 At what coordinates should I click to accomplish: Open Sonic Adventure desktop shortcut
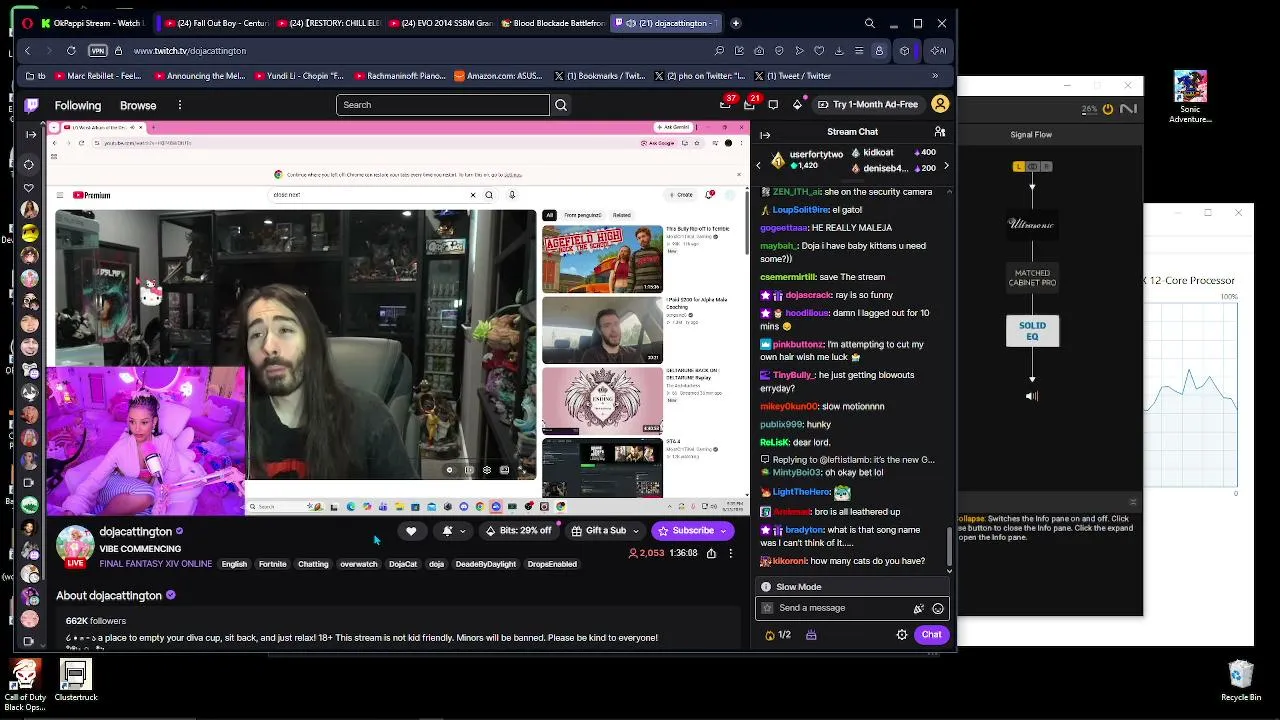tap(1190, 98)
